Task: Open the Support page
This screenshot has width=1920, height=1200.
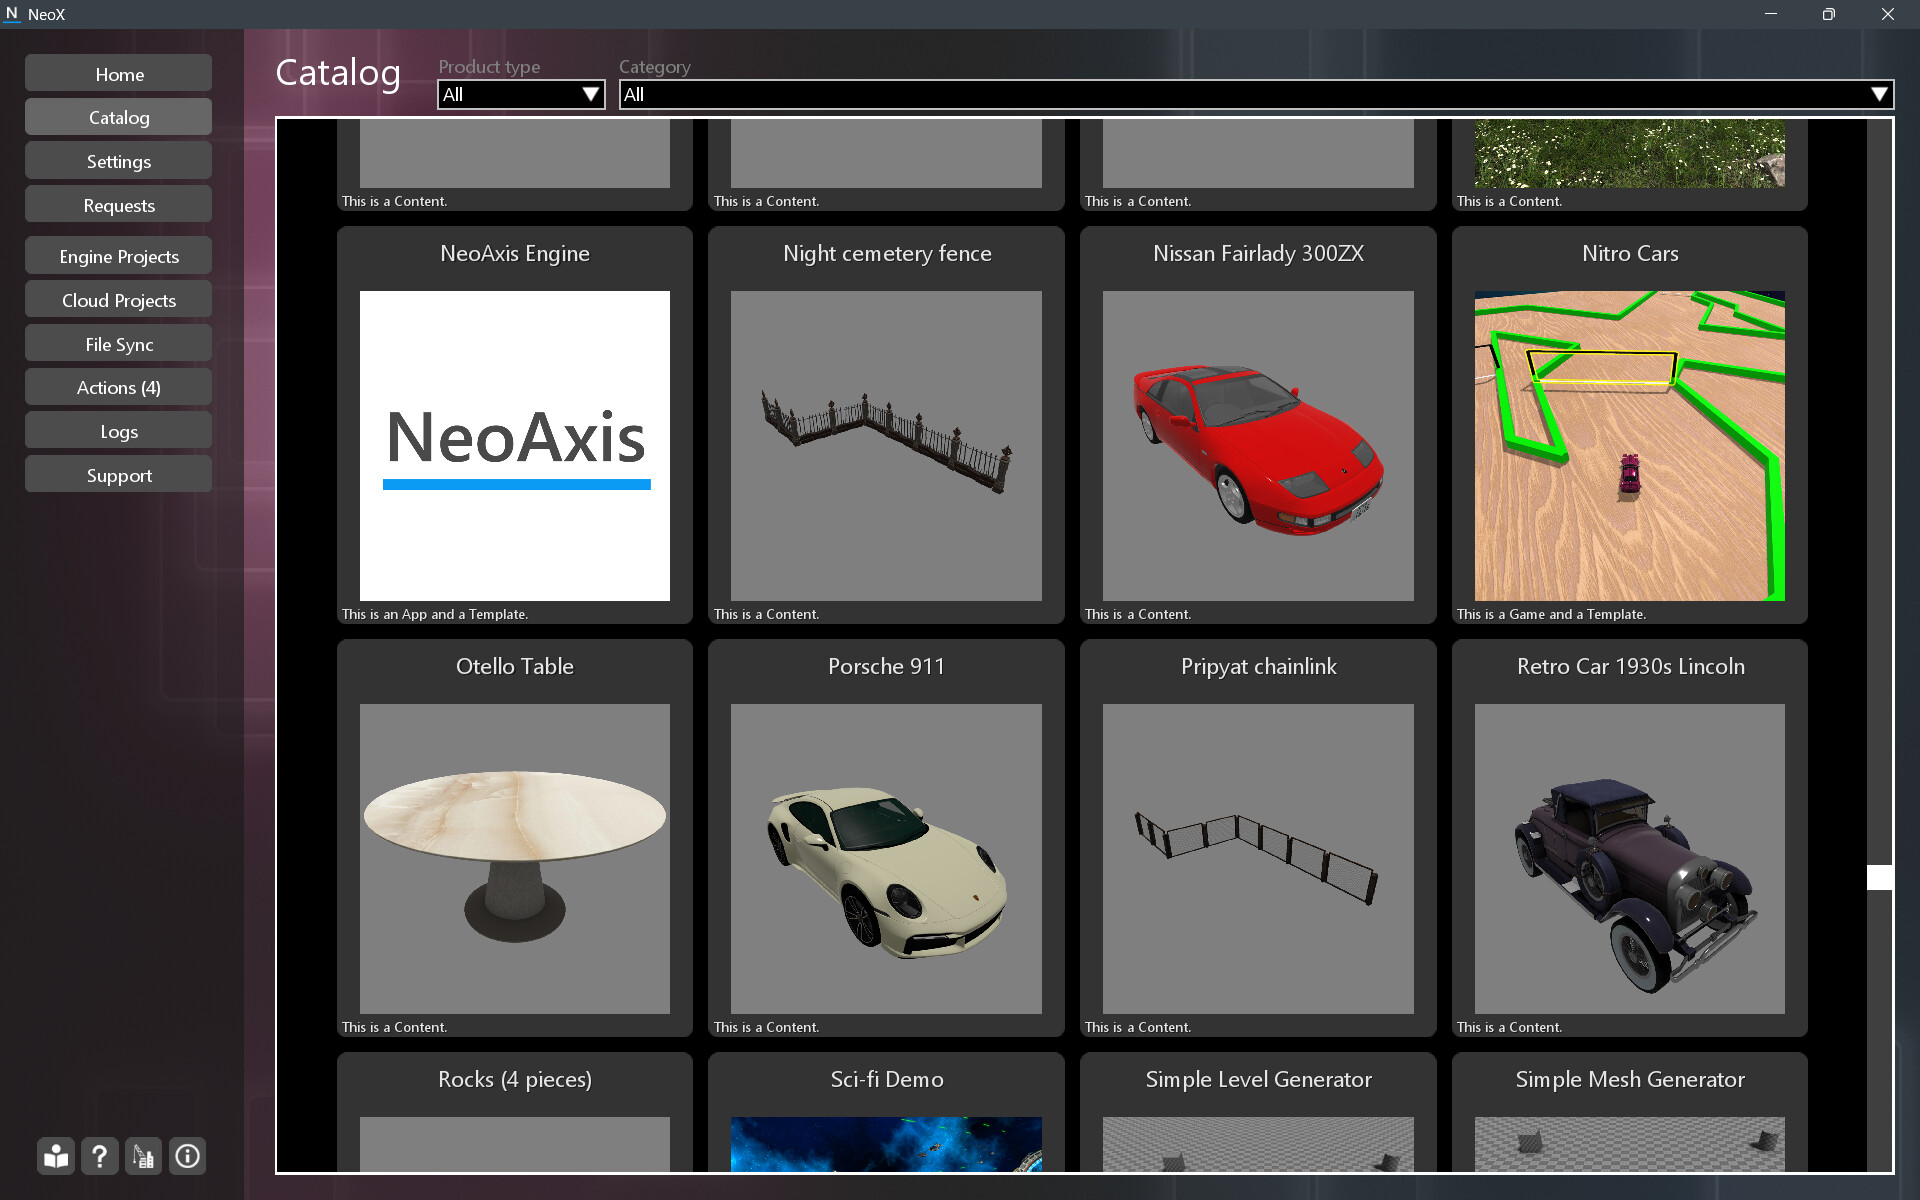Action: (x=119, y=475)
